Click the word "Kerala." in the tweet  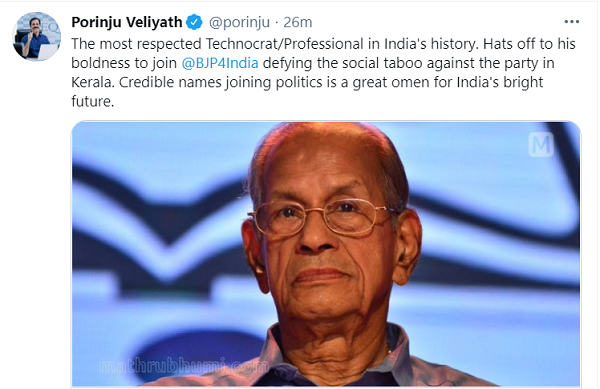point(93,82)
